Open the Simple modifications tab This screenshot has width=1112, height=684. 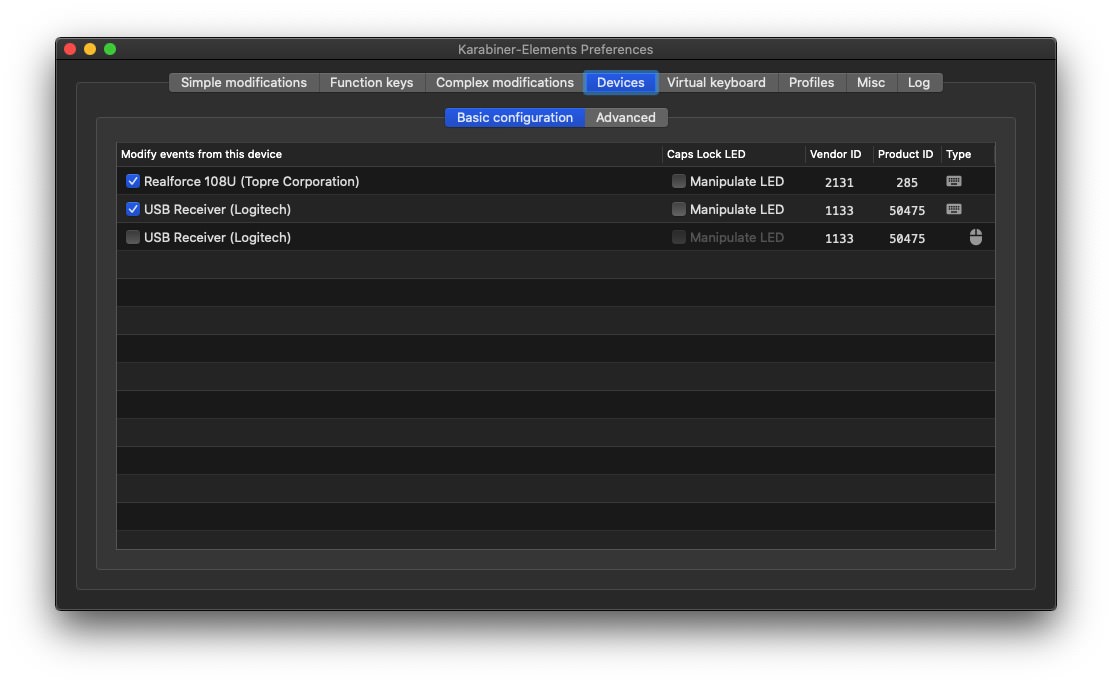244,83
